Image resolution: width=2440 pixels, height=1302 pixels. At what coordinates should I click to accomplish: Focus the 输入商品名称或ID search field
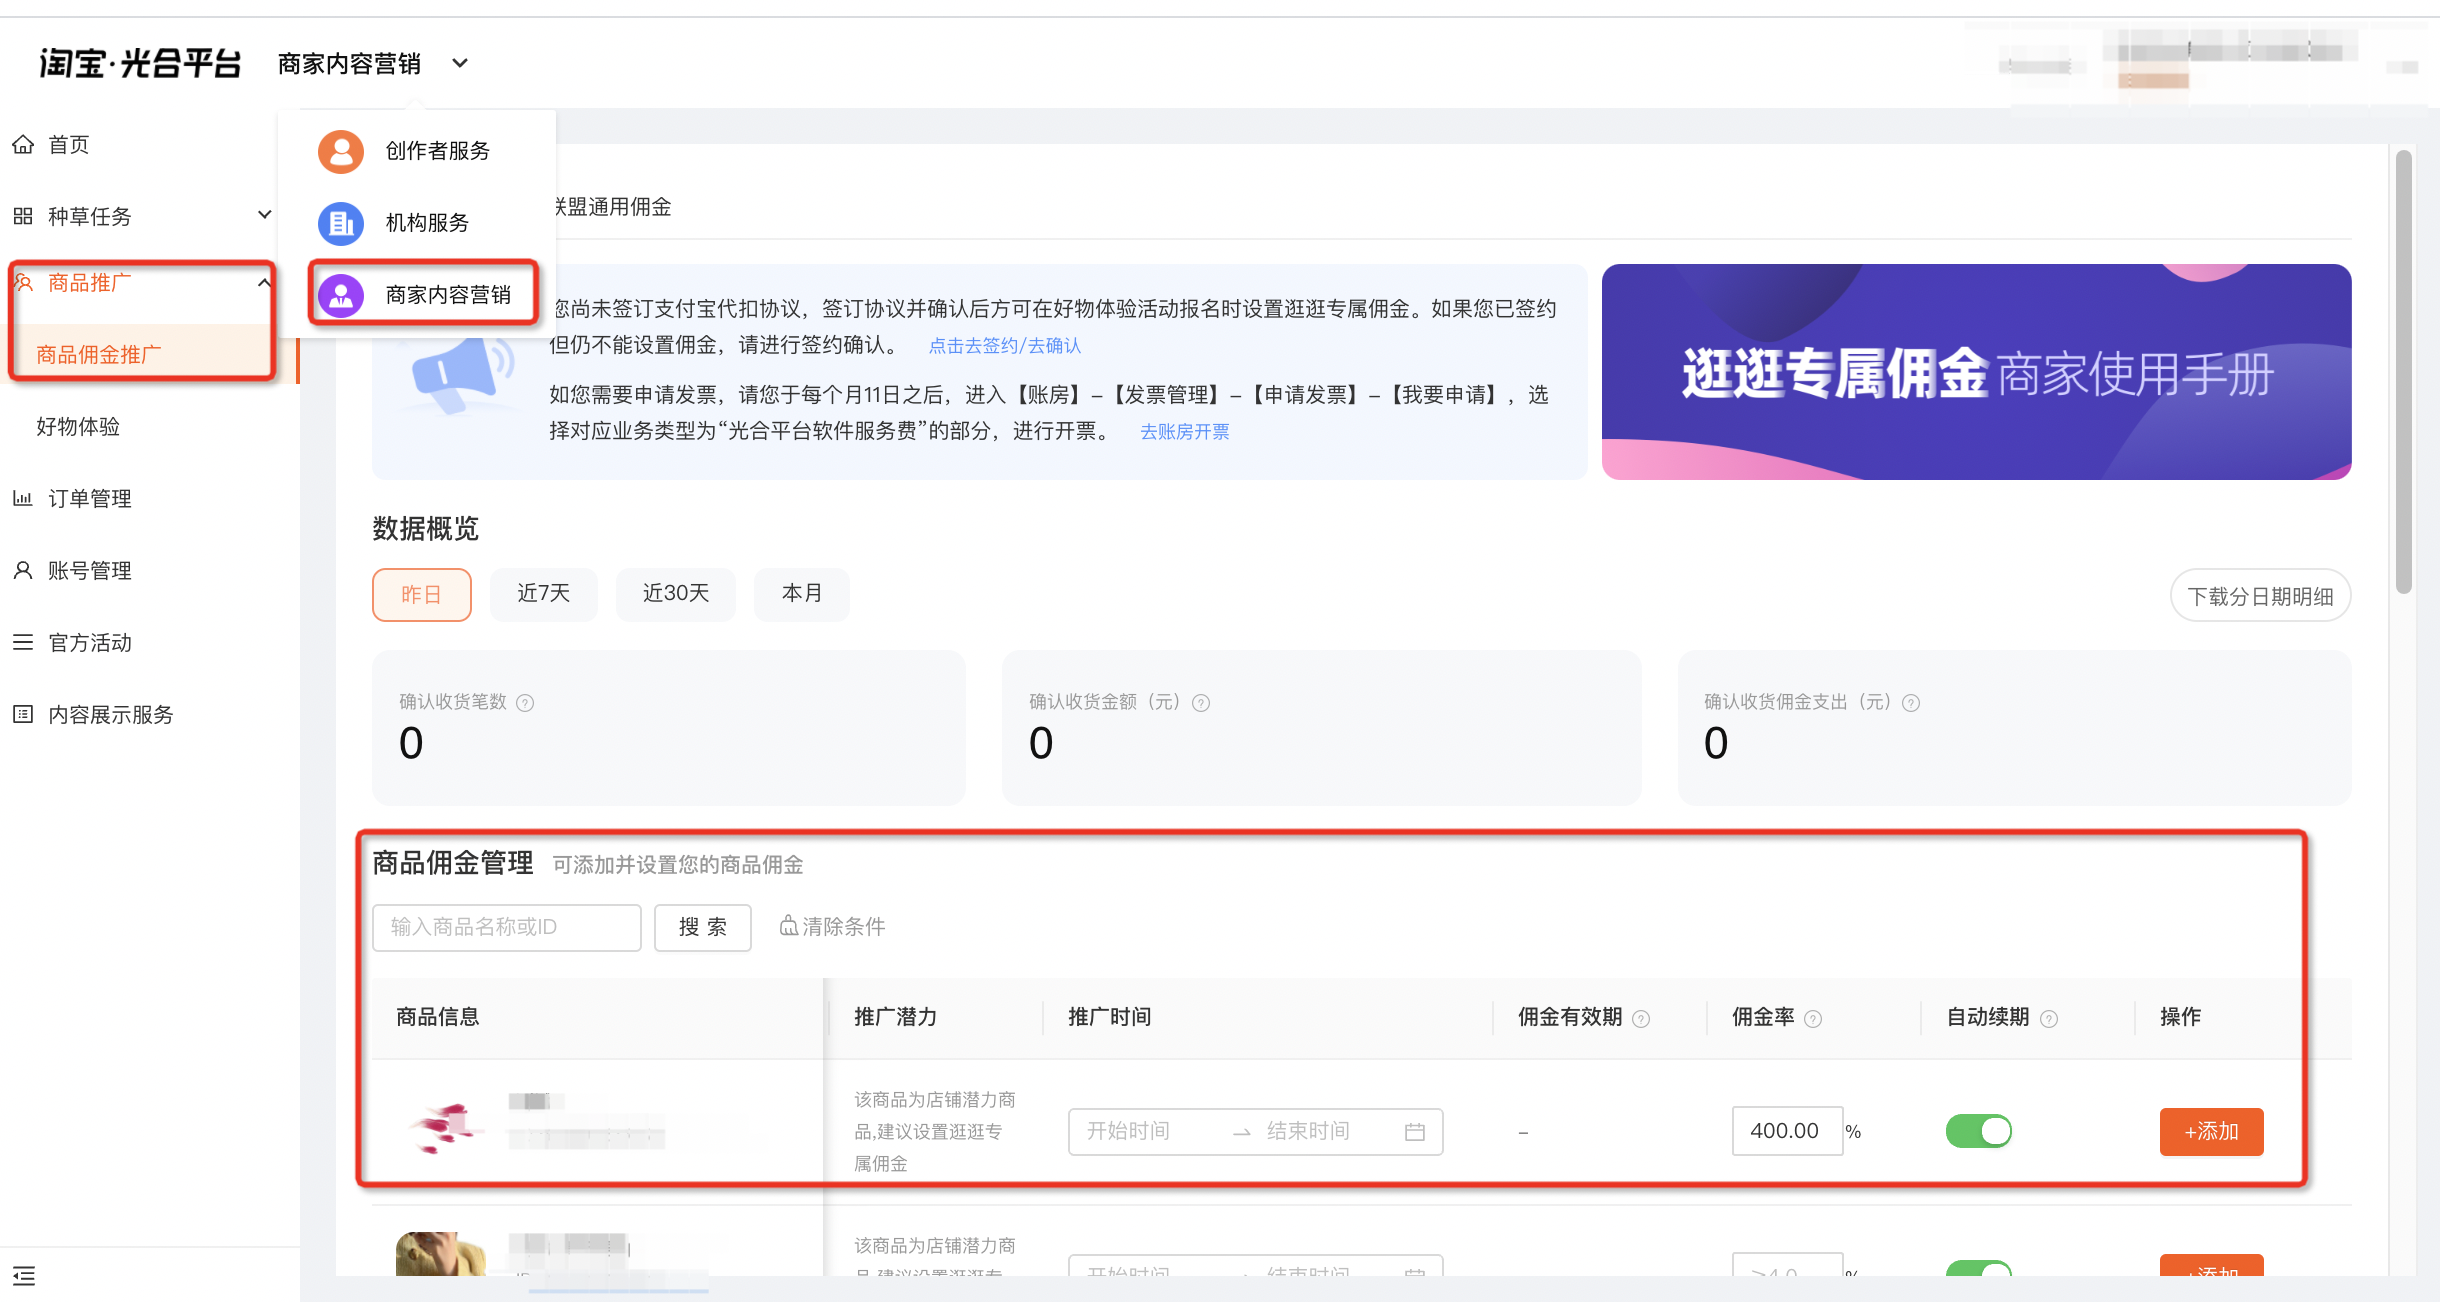point(507,928)
